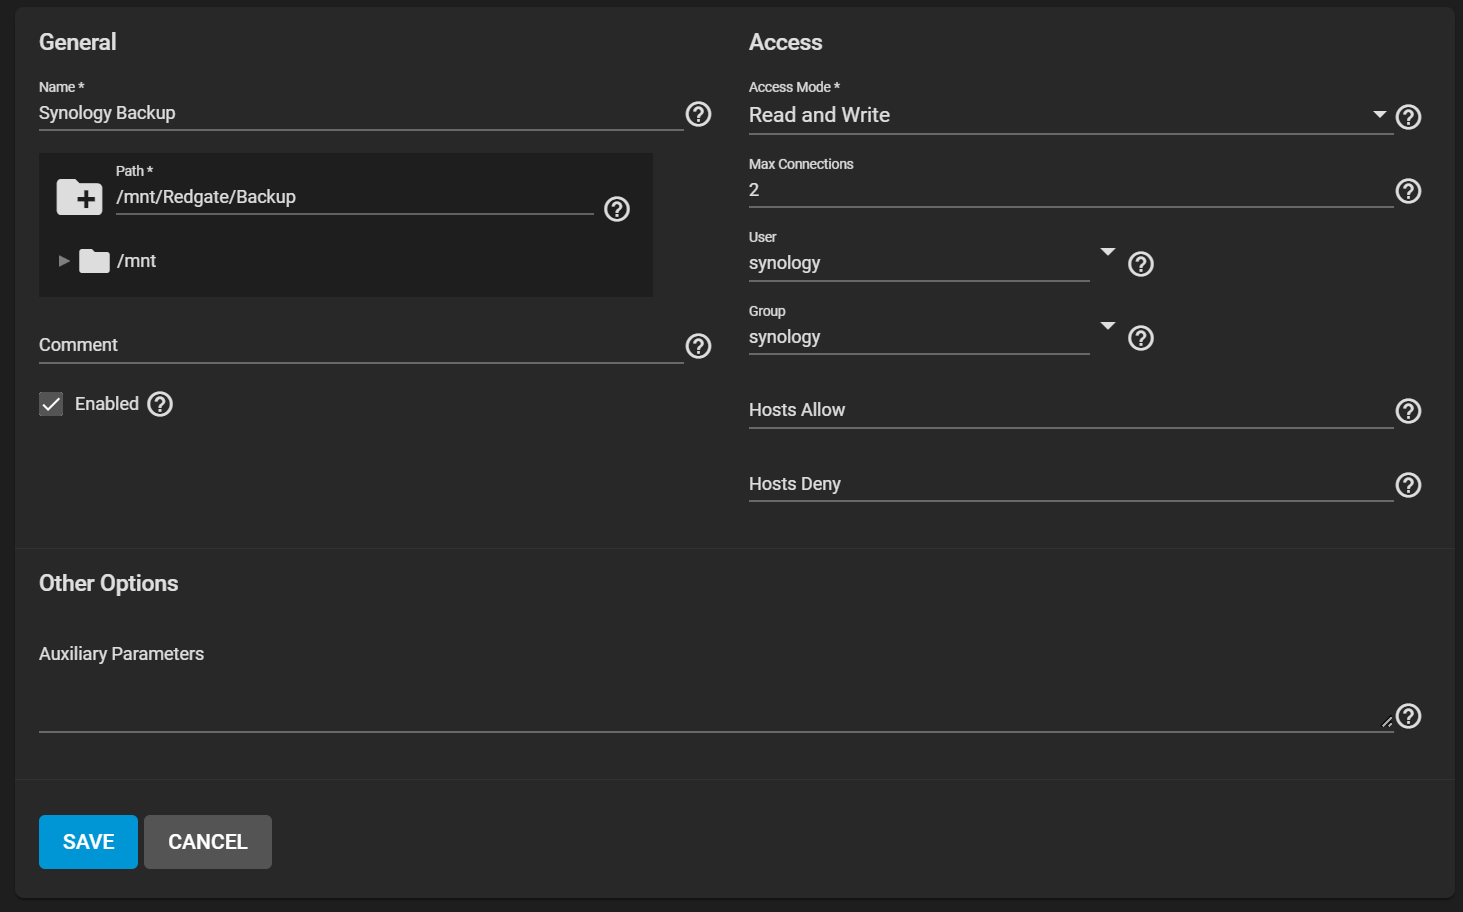This screenshot has height=912, width=1463.
Task: Open help for the Name field
Action: pos(698,114)
